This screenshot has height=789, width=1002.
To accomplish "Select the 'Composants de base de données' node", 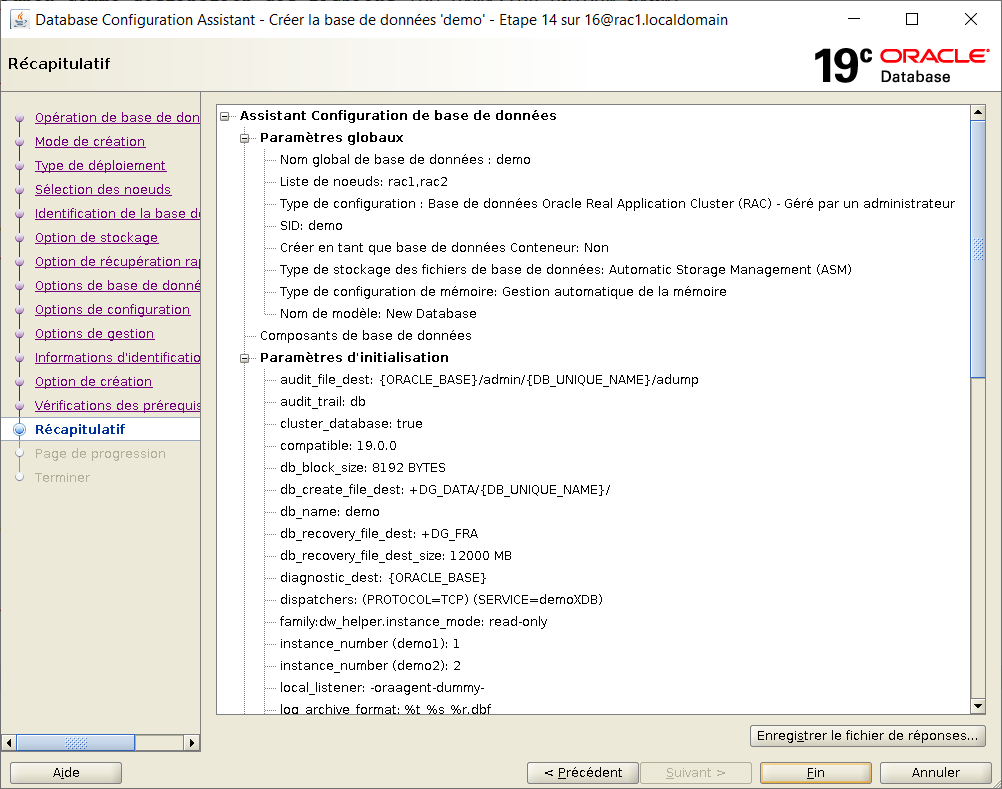I will 366,336.
